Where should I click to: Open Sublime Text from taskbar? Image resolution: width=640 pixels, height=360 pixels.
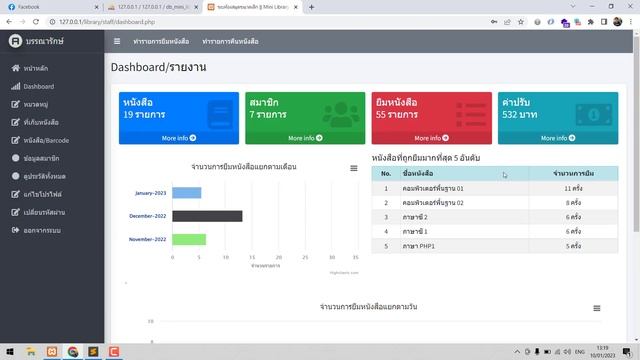click(x=93, y=351)
